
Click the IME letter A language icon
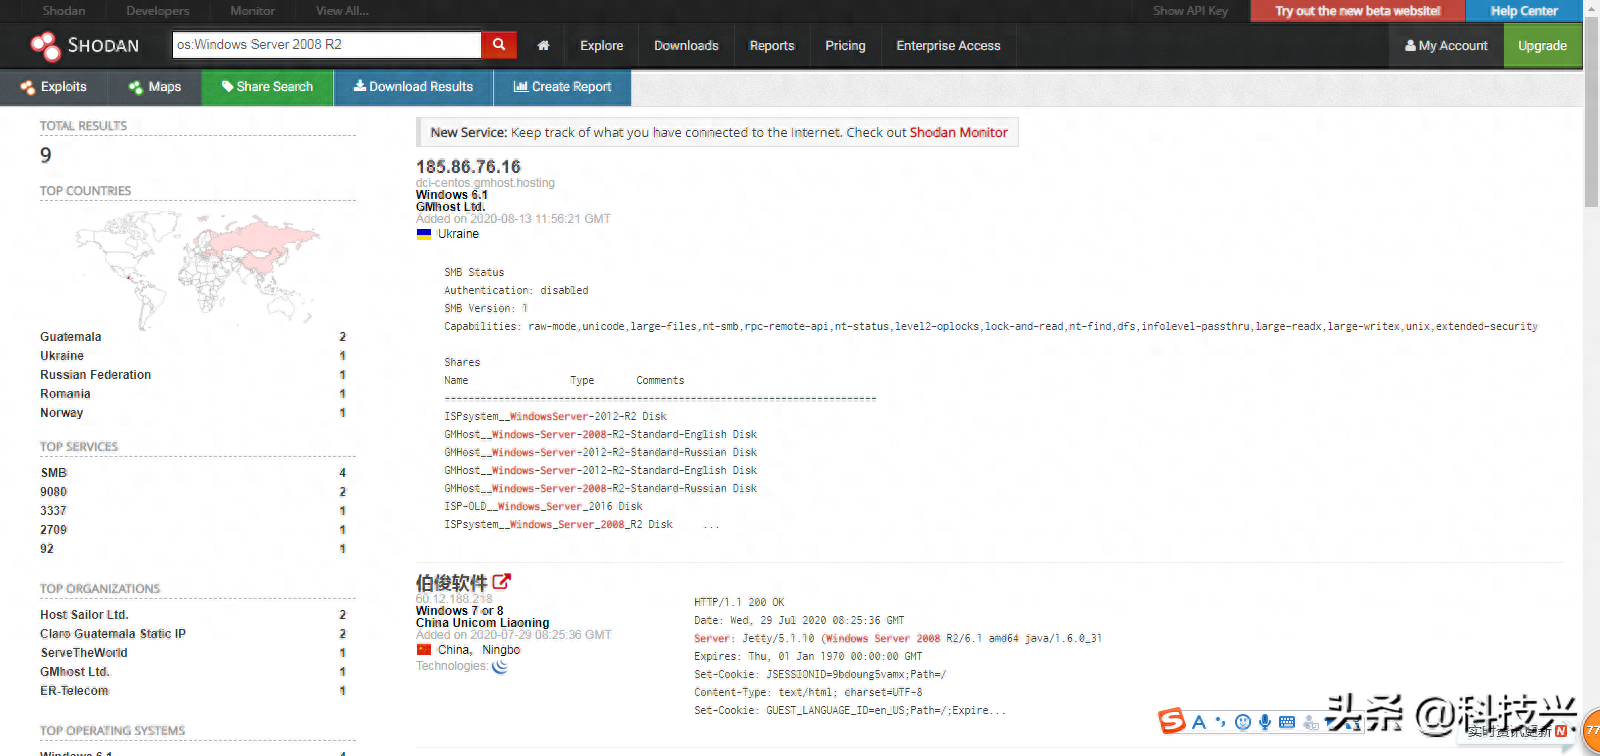[x=1199, y=722]
